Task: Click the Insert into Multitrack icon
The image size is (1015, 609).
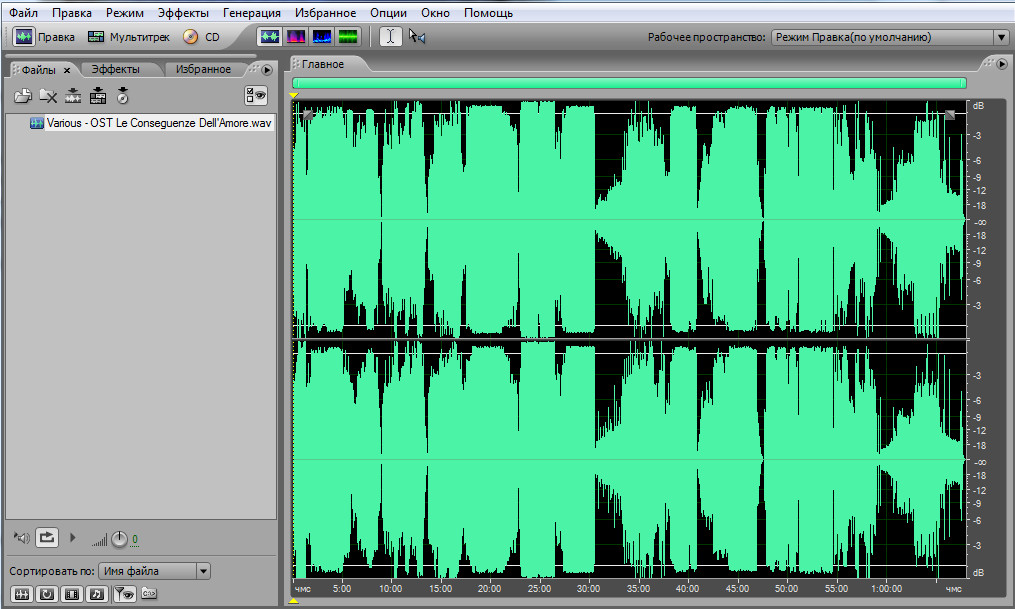Action: [73, 96]
